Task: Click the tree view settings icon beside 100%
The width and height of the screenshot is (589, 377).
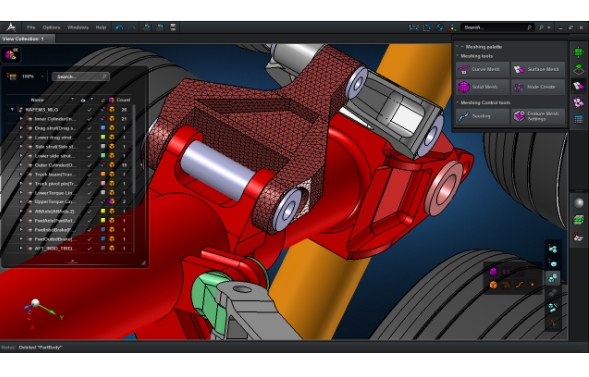Action: pos(12,77)
